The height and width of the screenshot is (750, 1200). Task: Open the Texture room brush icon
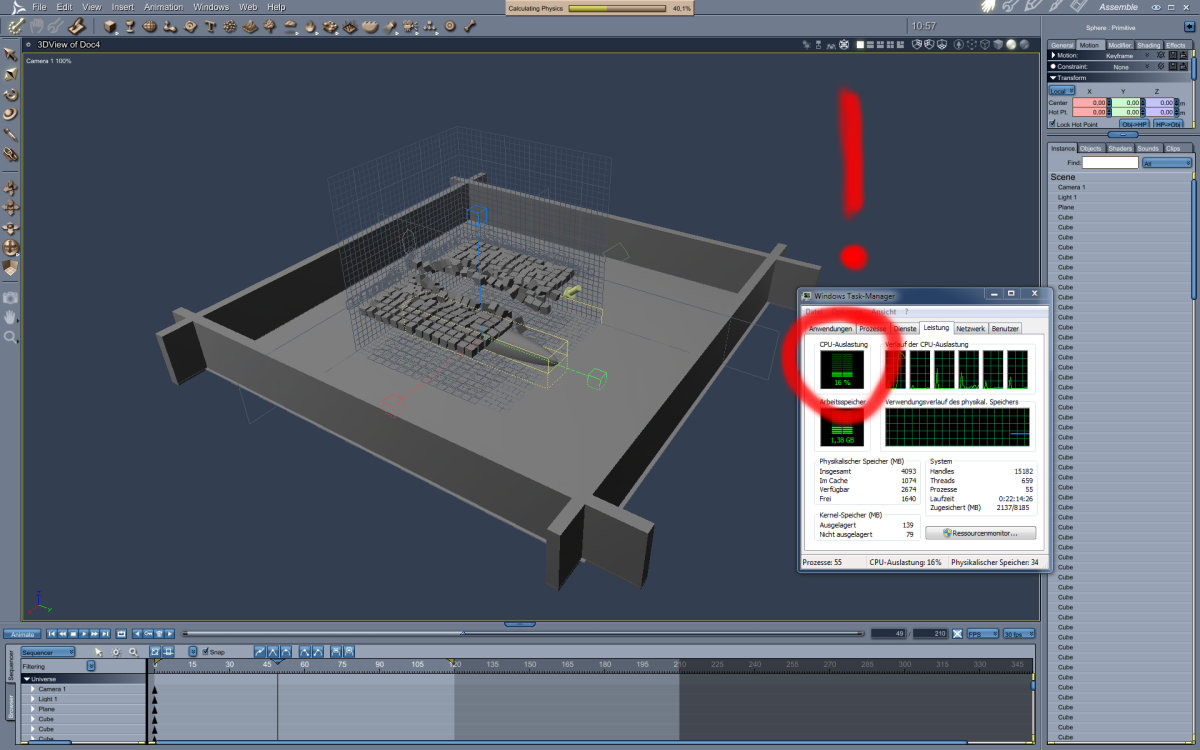click(x=1055, y=6)
